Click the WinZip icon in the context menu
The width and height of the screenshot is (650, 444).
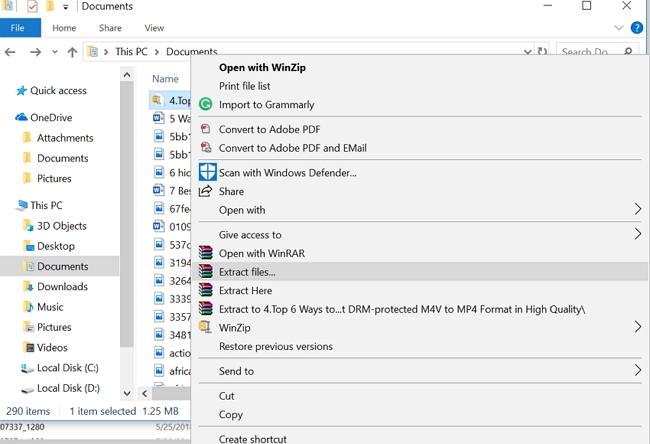(205, 327)
